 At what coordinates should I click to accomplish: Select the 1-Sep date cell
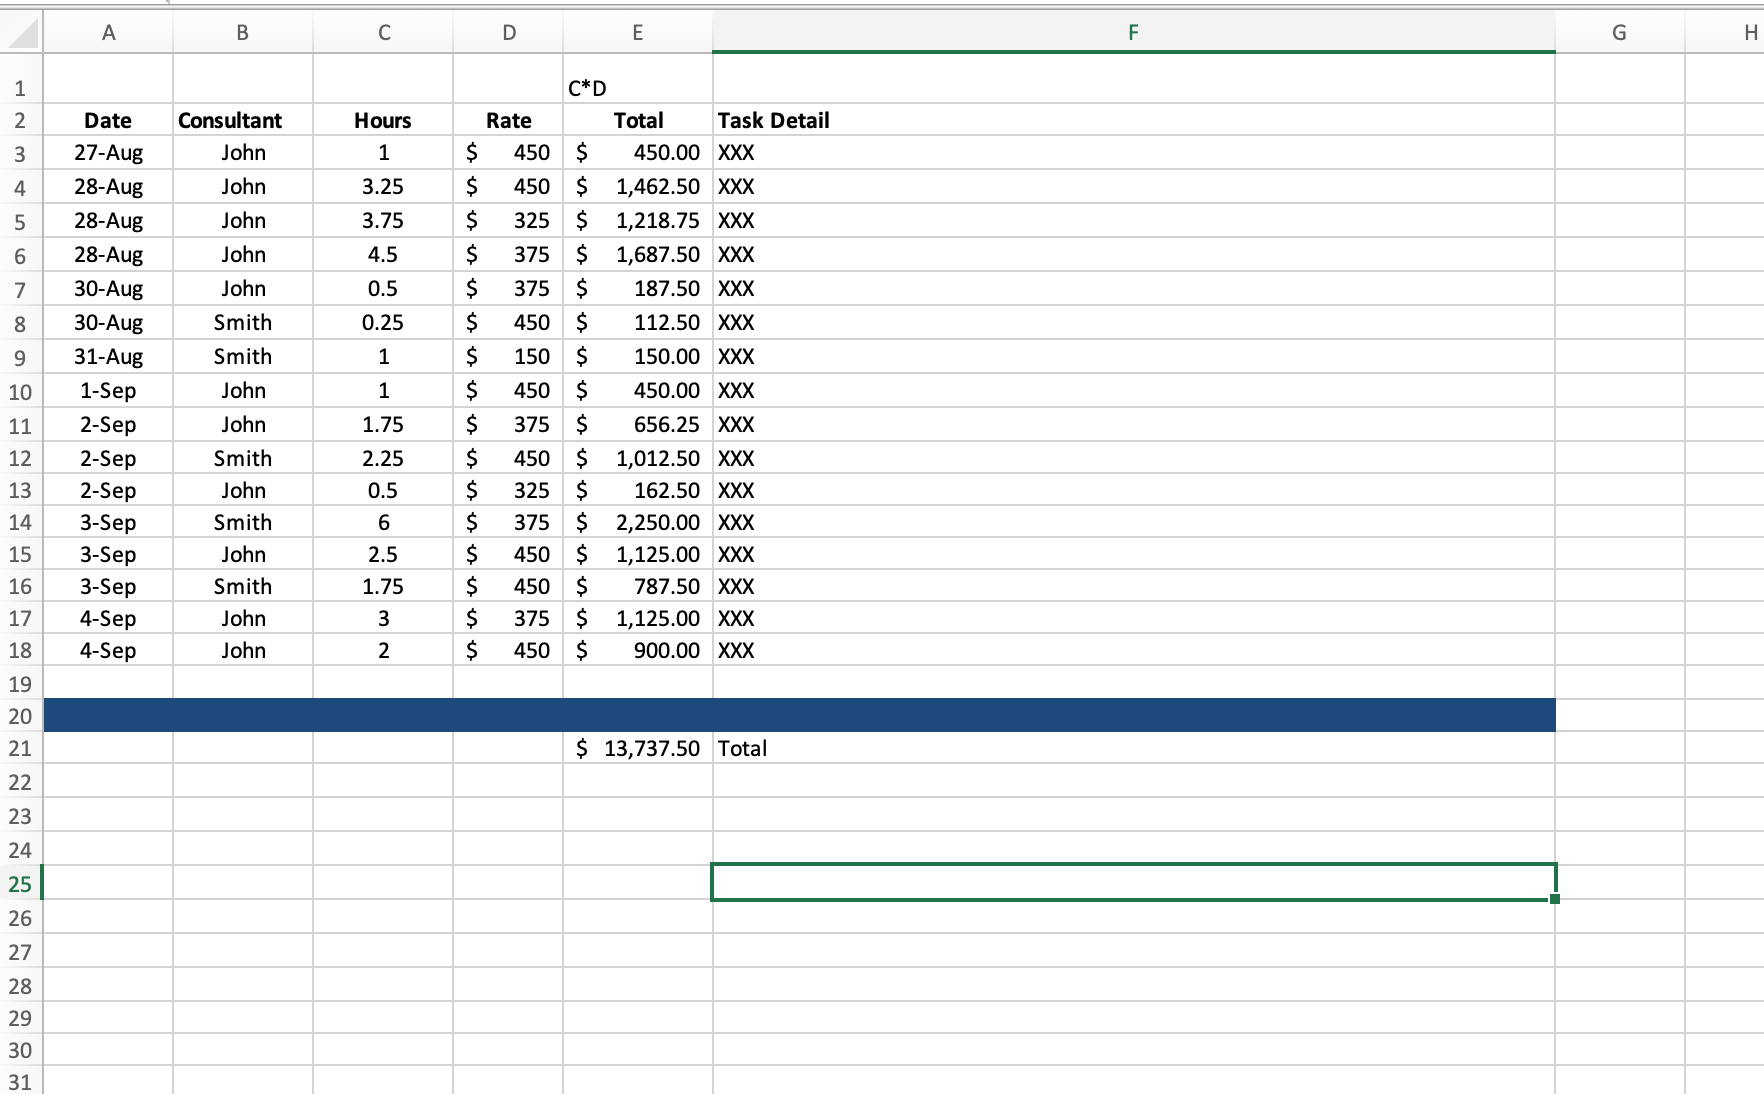[108, 391]
